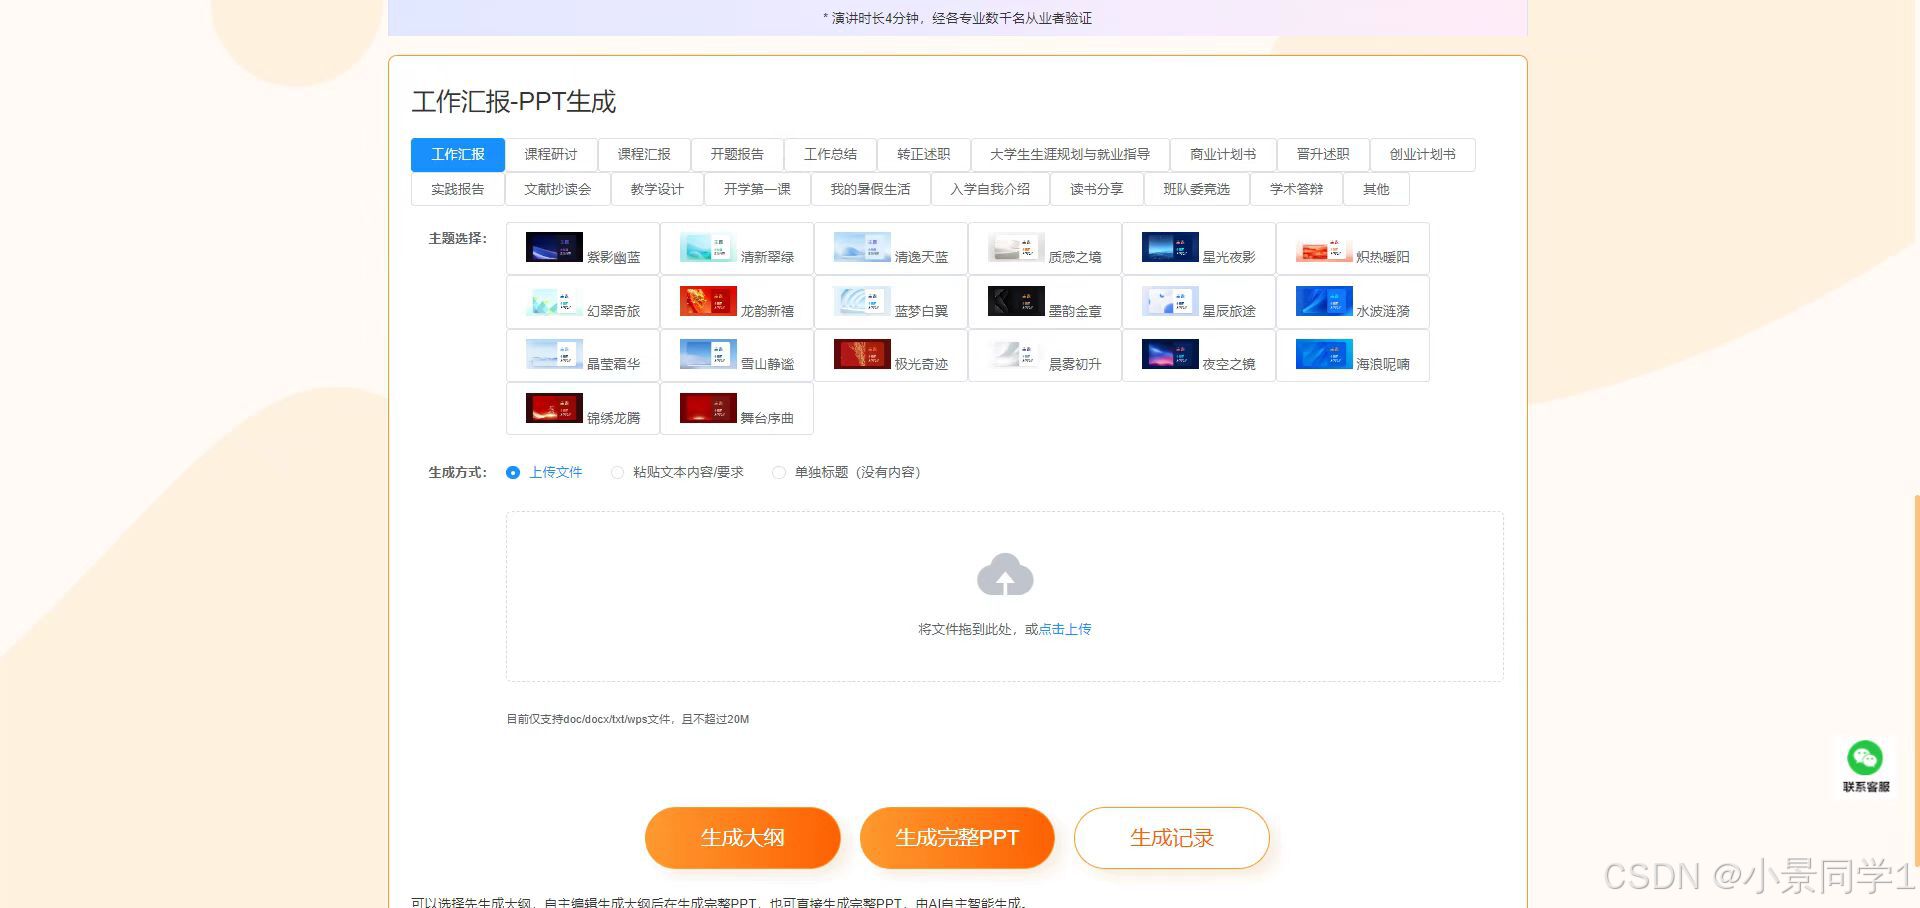Image resolution: width=1920 pixels, height=908 pixels.
Task: Click the cloud upload icon
Action: point(1005,575)
